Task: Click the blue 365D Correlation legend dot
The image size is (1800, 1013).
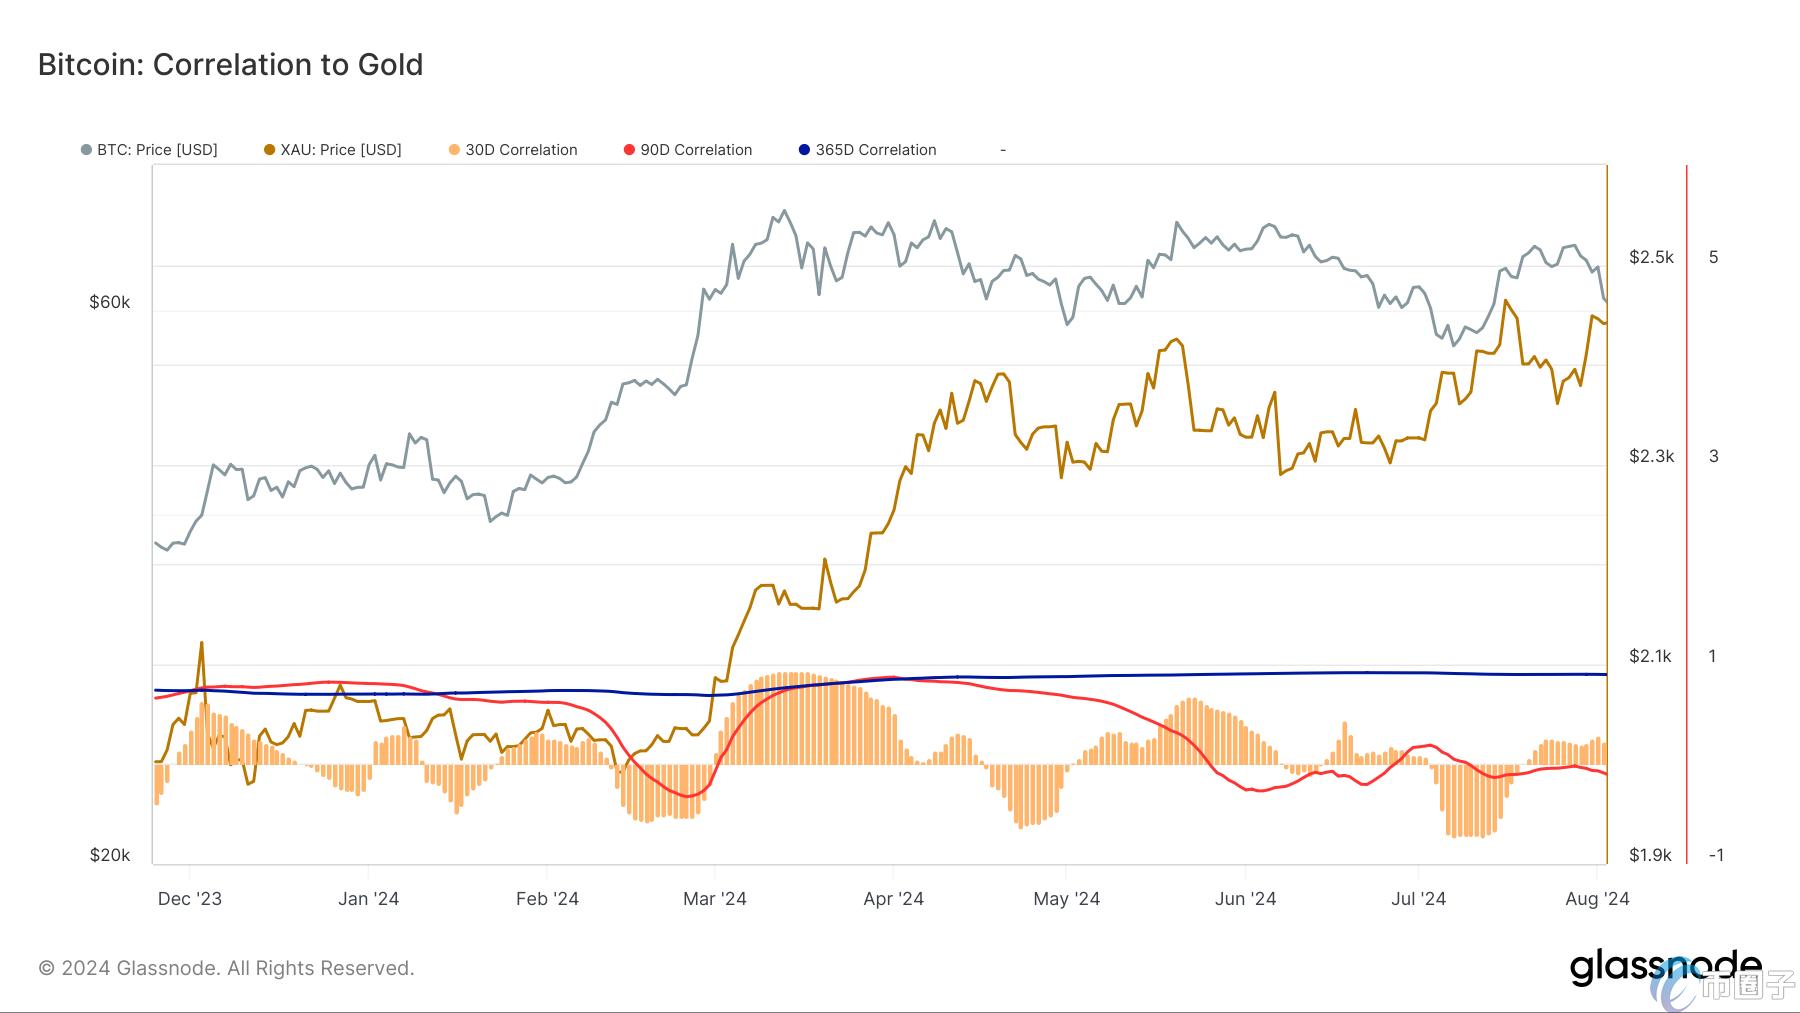Action: pos(804,150)
